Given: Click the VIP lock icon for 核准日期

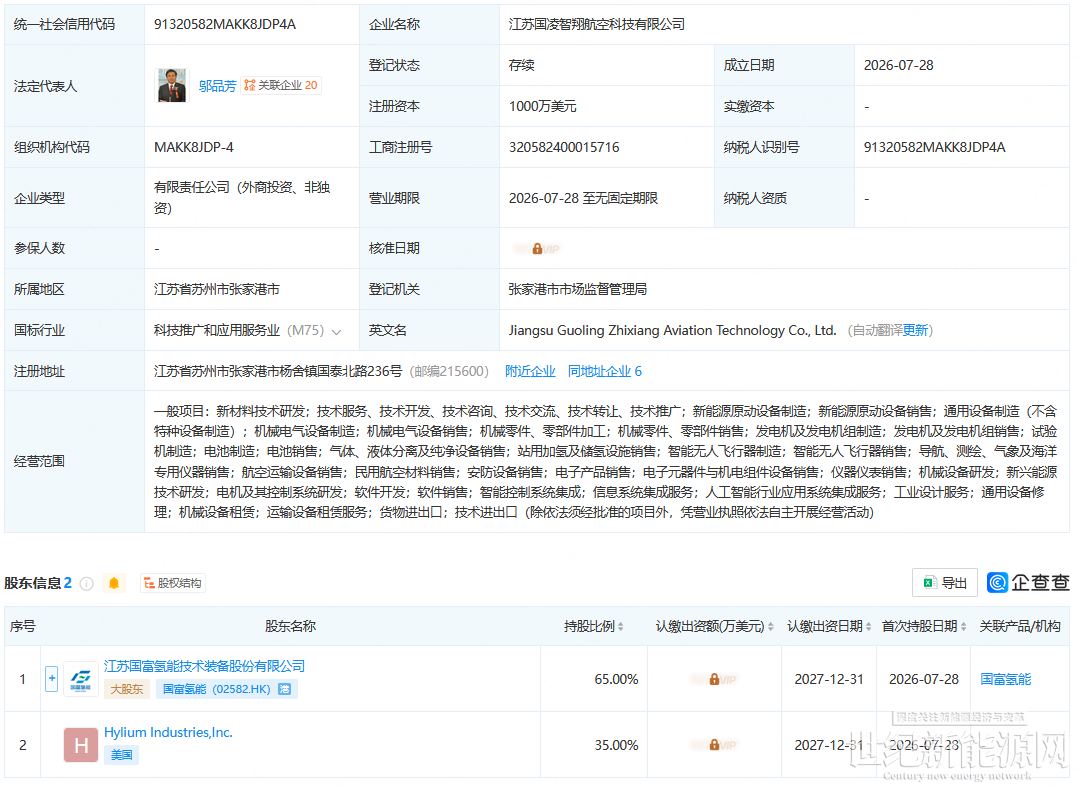Looking at the screenshot, I should [537, 249].
